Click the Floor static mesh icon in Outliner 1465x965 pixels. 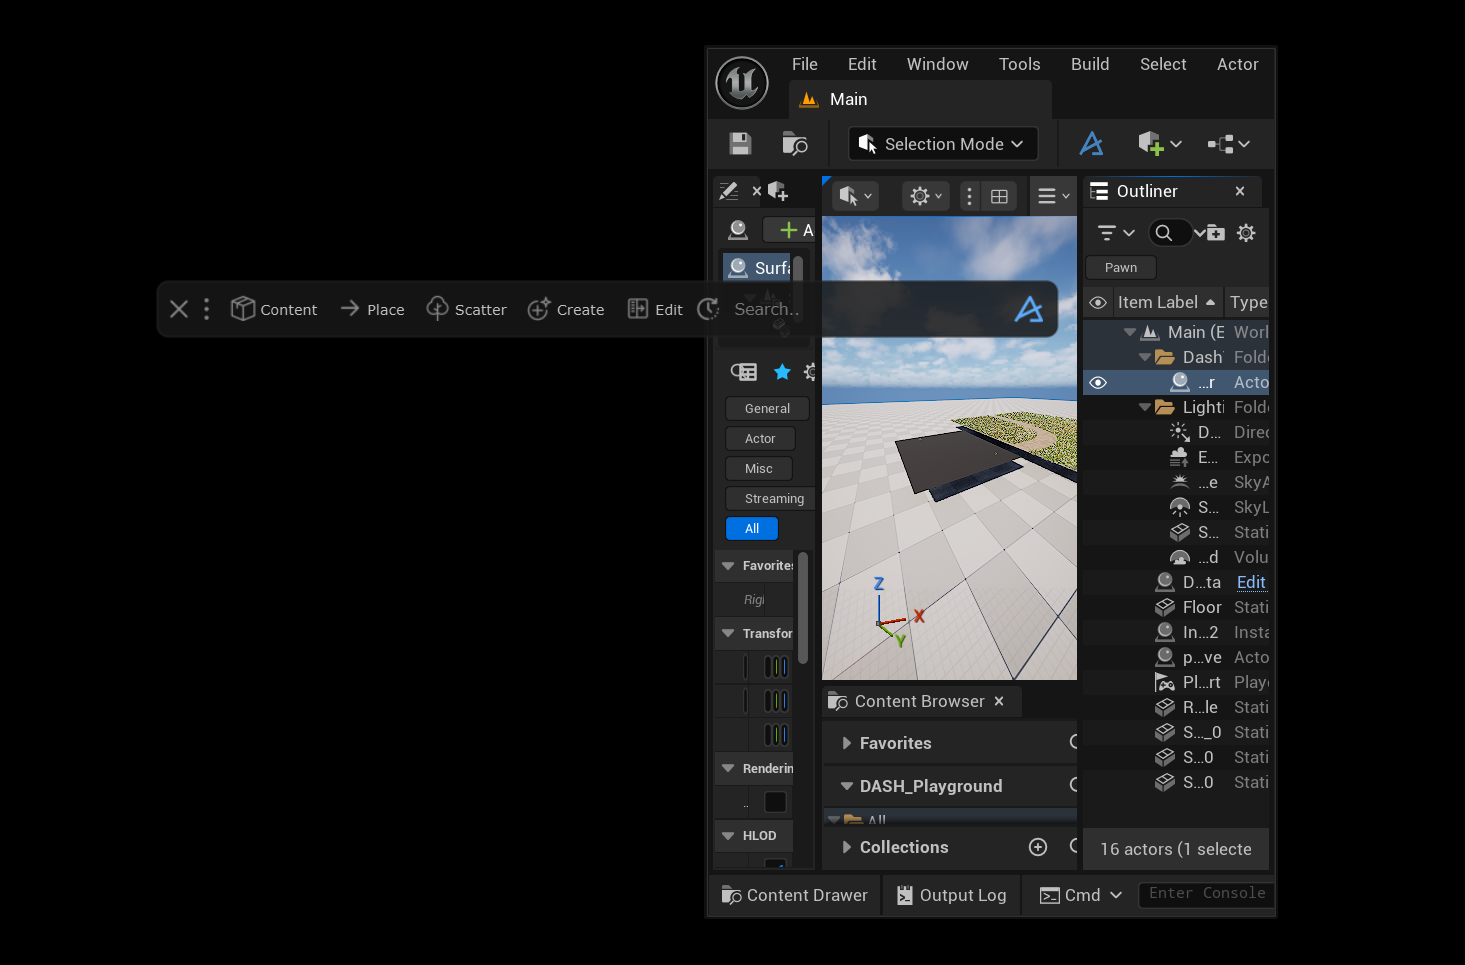1165,607
